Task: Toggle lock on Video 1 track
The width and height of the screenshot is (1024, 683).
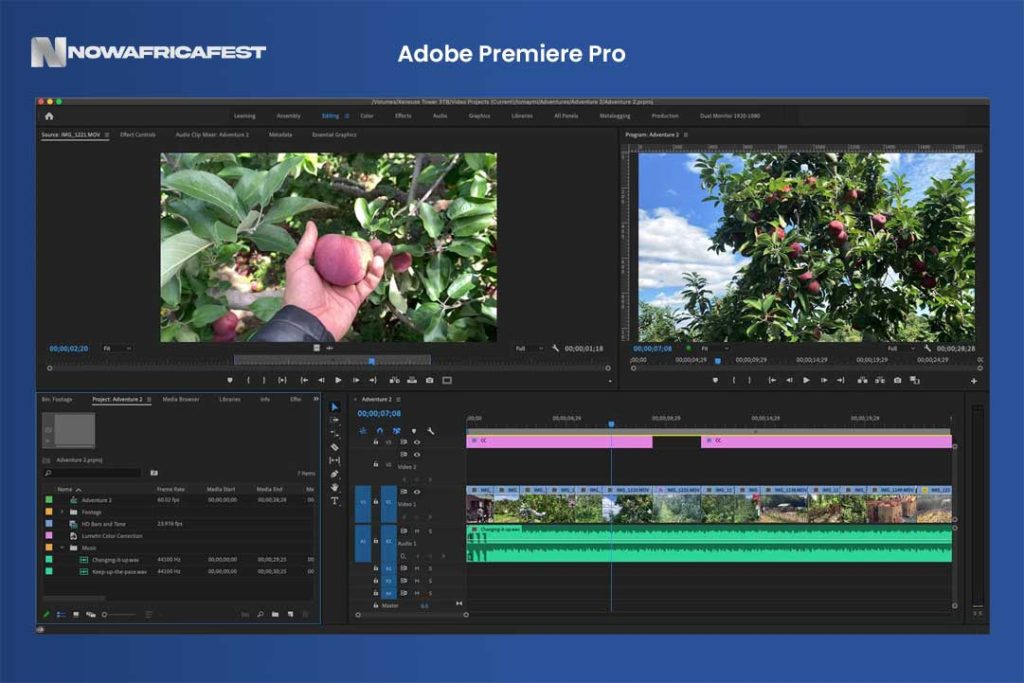Action: (x=376, y=501)
